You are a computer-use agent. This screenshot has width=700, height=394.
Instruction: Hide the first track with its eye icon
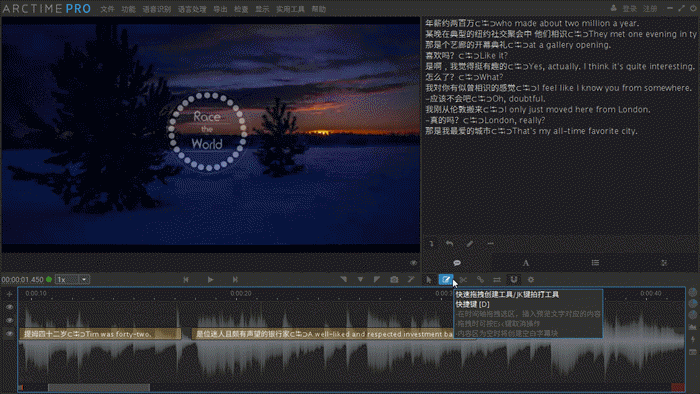[x=9, y=307]
